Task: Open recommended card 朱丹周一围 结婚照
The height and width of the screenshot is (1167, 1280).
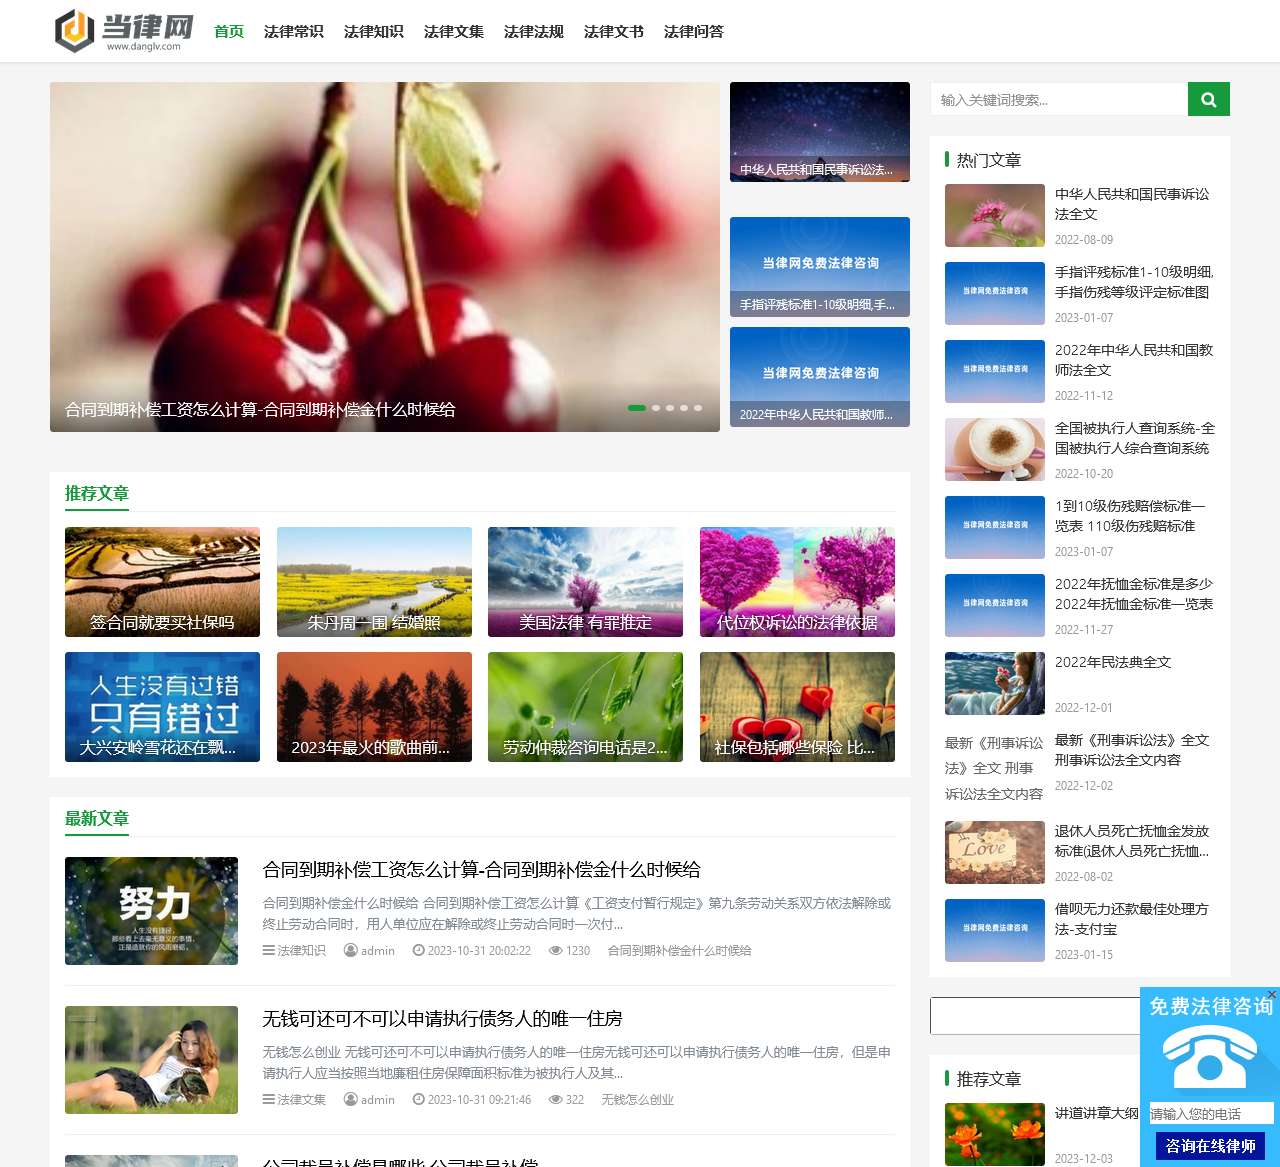Action: pyautogui.click(x=374, y=582)
